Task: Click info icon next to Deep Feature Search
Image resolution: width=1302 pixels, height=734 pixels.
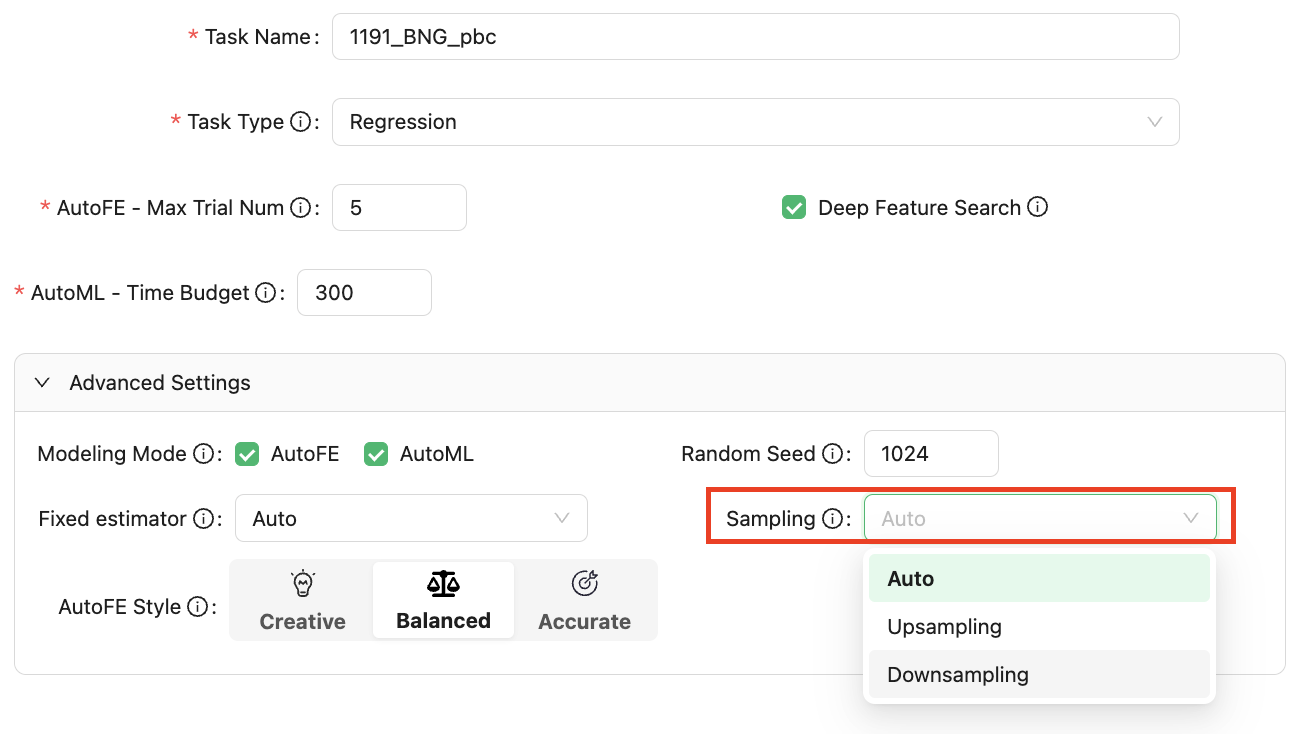Action: pyautogui.click(x=1037, y=208)
